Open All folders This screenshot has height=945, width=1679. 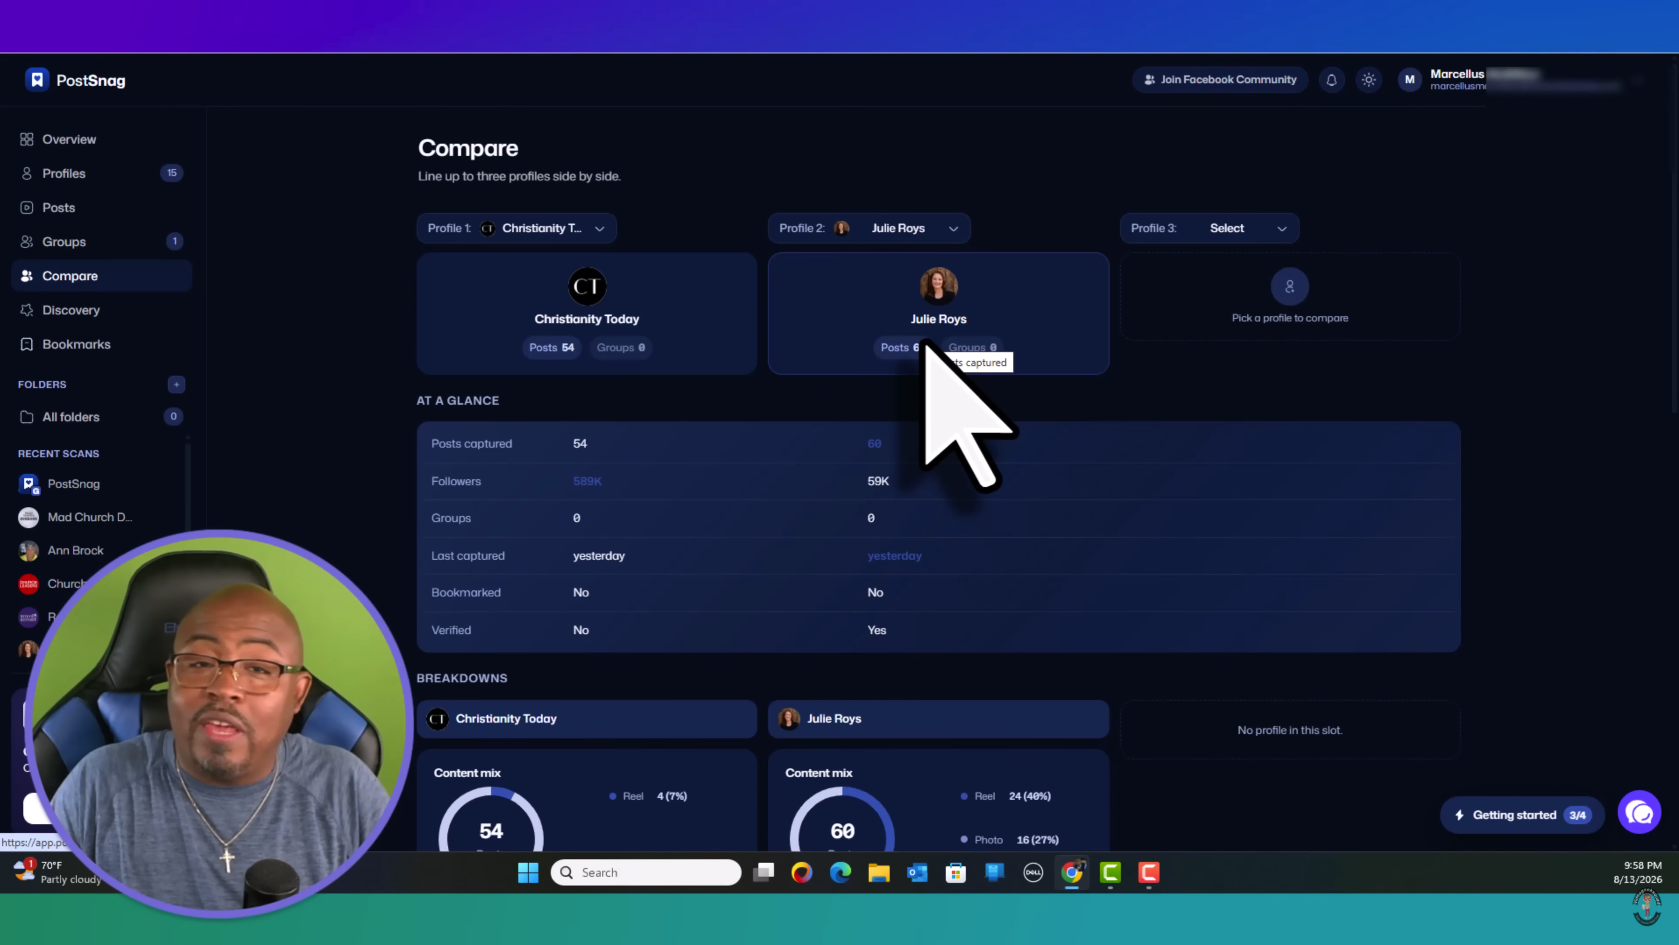pyautogui.click(x=101, y=417)
